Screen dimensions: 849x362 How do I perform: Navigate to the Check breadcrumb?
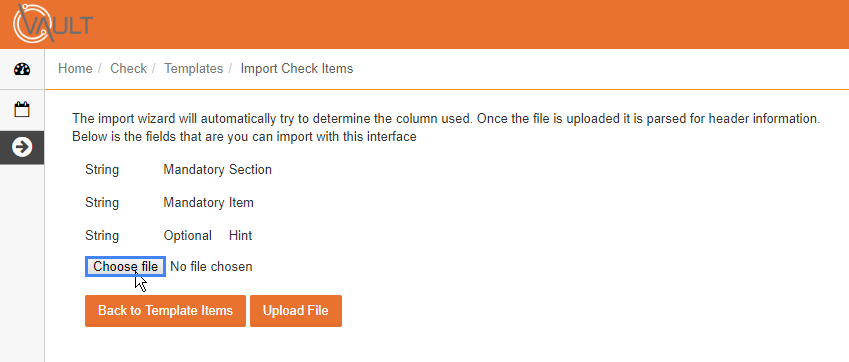[128, 69]
